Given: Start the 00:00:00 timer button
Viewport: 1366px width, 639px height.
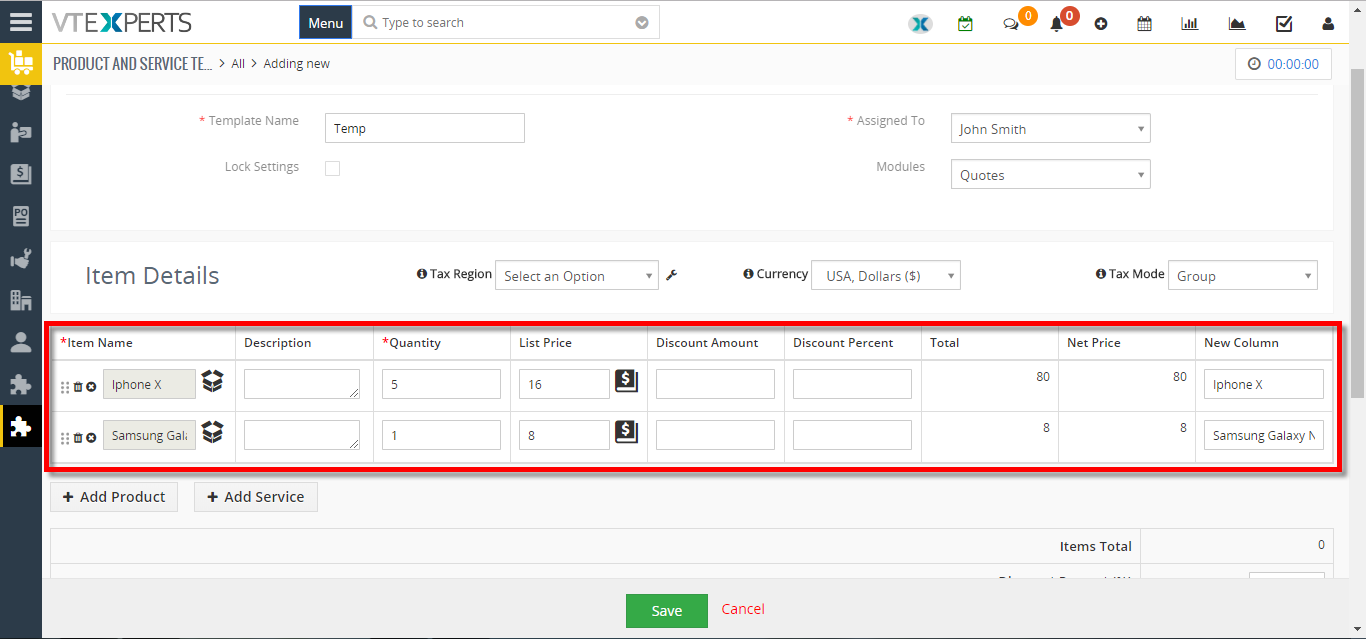Looking at the screenshot, I should point(1283,64).
